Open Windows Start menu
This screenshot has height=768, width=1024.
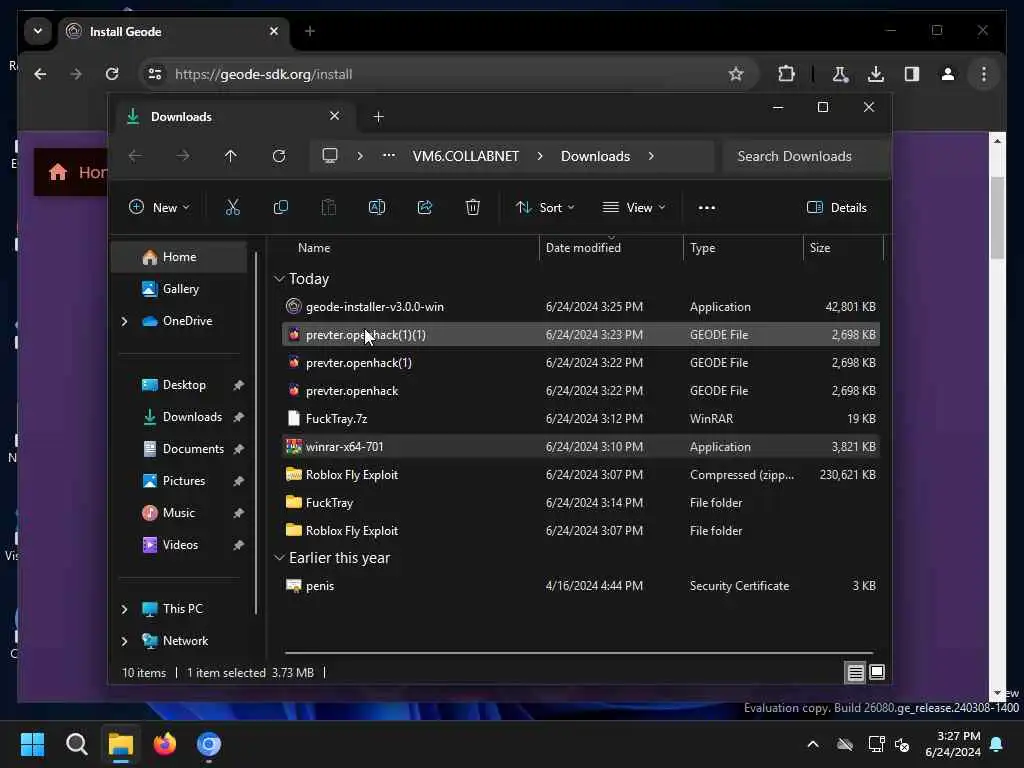point(32,744)
